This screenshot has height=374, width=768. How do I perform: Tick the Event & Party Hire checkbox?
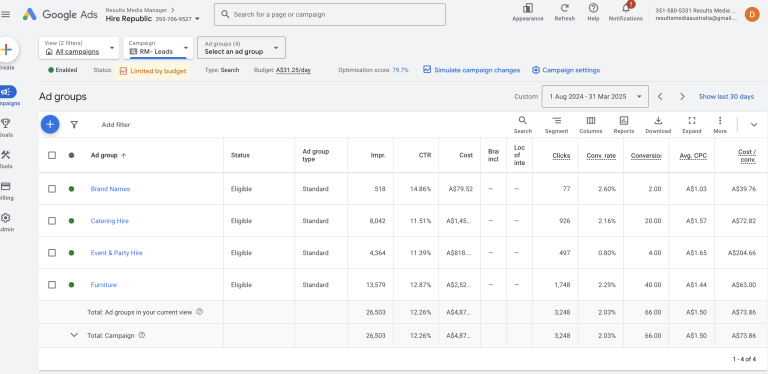(52, 253)
